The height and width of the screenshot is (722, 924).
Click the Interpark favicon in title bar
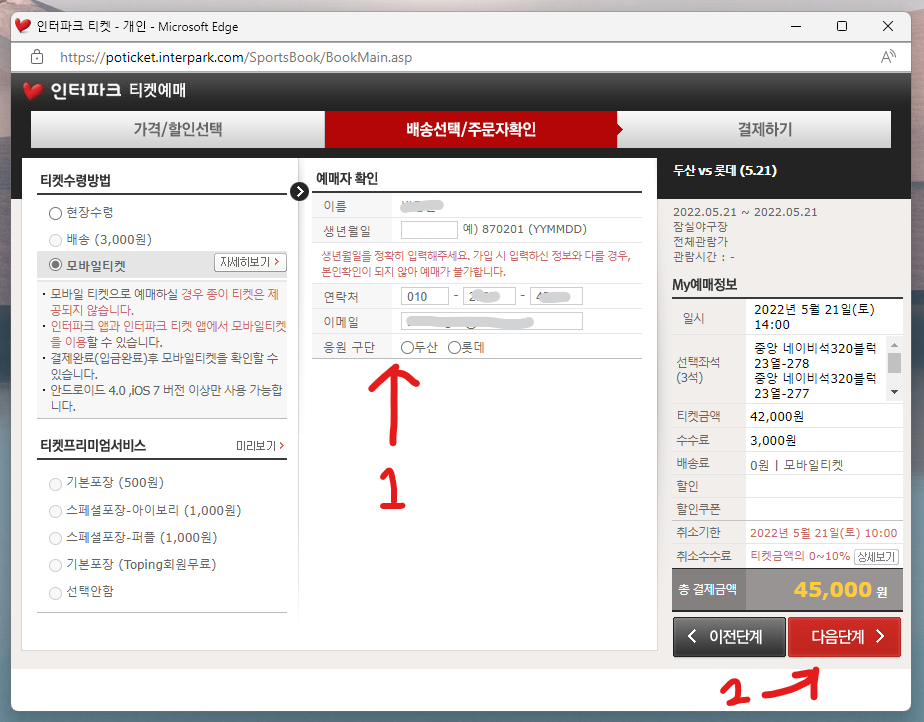pos(23,26)
